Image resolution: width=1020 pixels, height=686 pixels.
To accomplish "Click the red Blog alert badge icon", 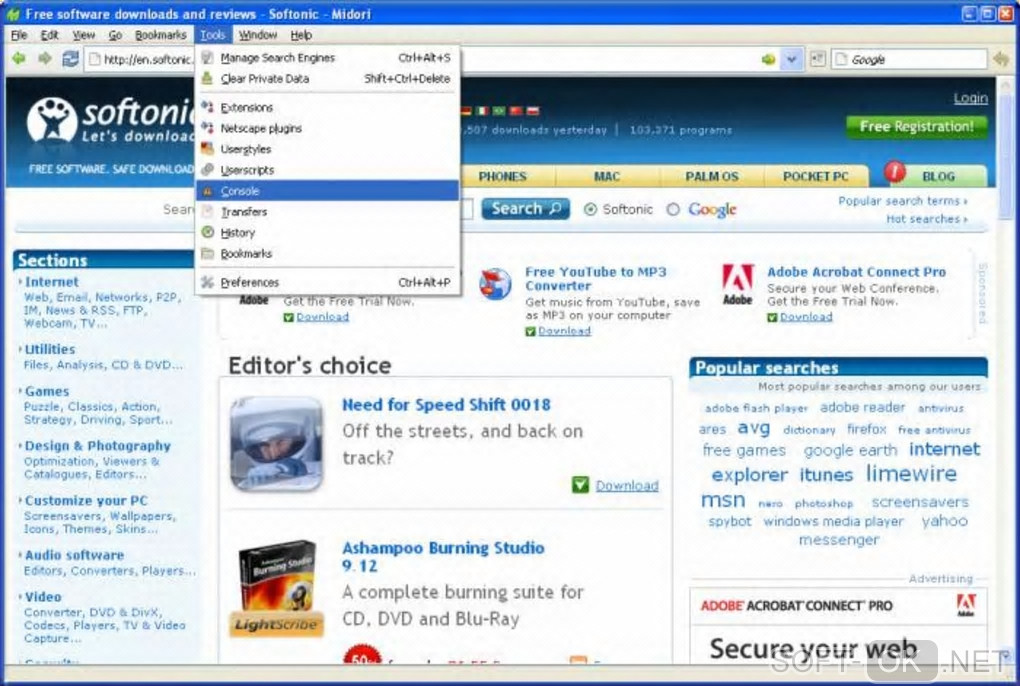I will [894, 172].
